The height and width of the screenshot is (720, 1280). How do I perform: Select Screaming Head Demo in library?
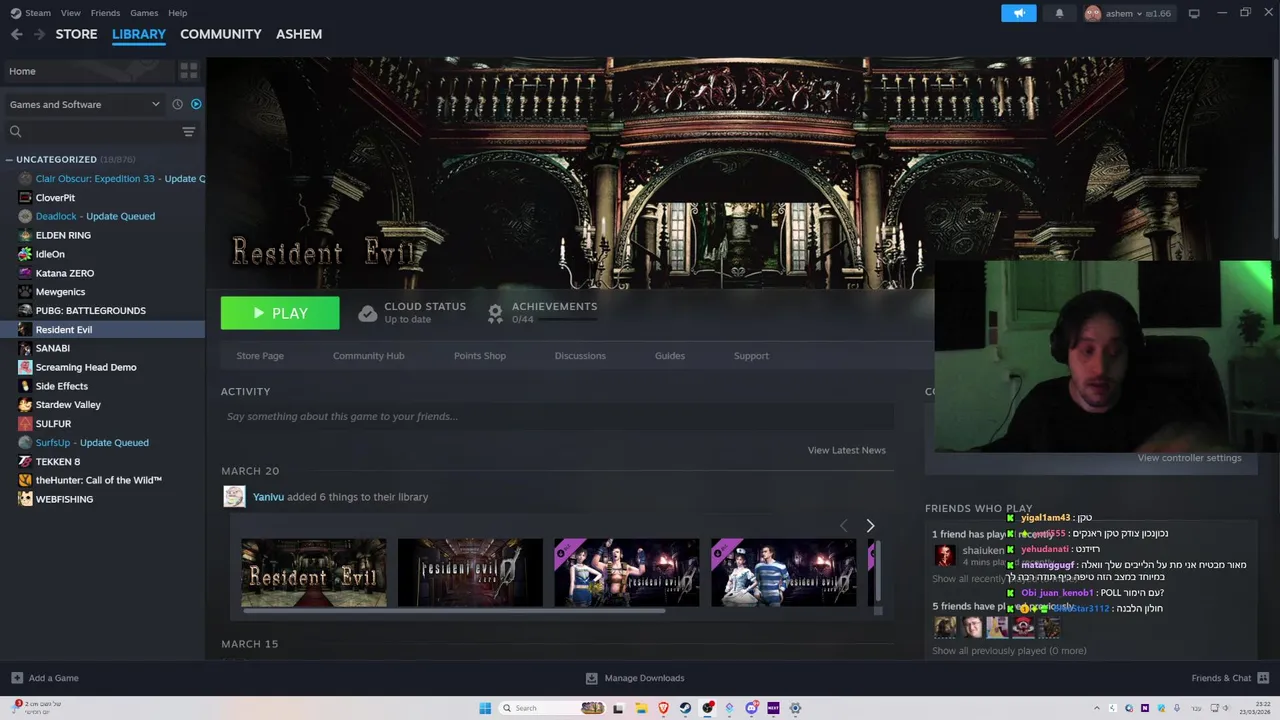86,367
